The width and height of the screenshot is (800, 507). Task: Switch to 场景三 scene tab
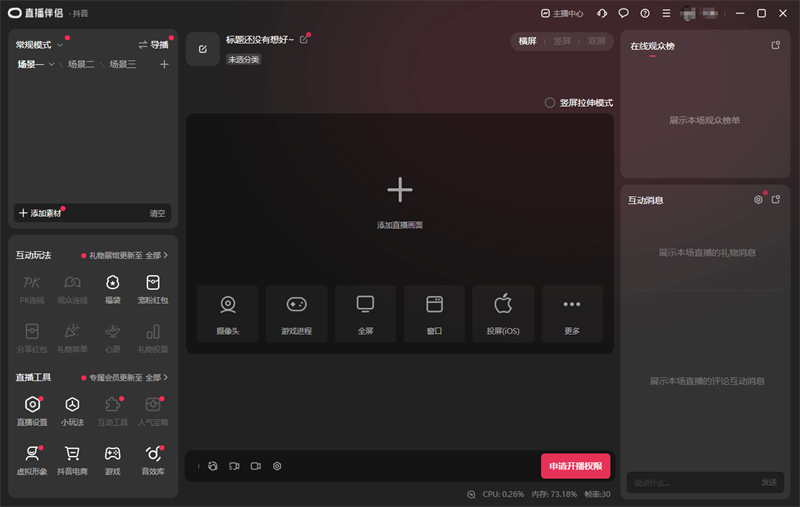(x=122, y=64)
